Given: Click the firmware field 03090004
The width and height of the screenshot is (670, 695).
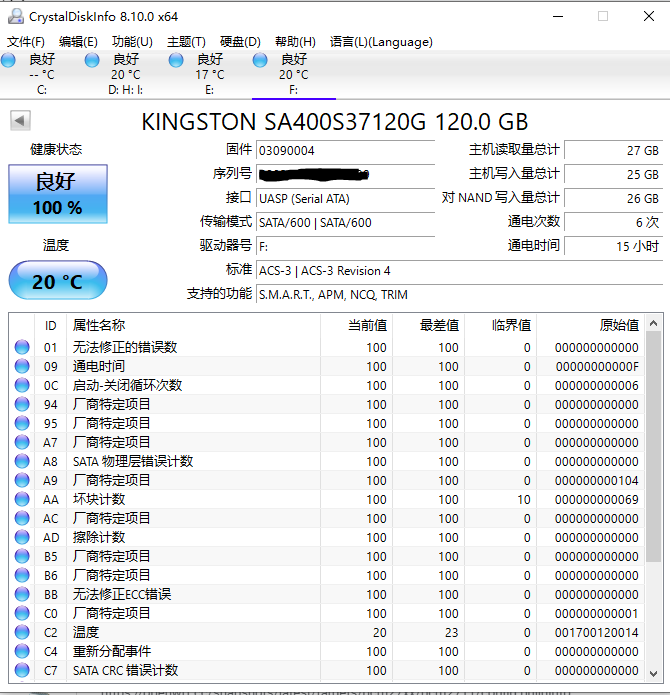Looking at the screenshot, I should 346,150.
